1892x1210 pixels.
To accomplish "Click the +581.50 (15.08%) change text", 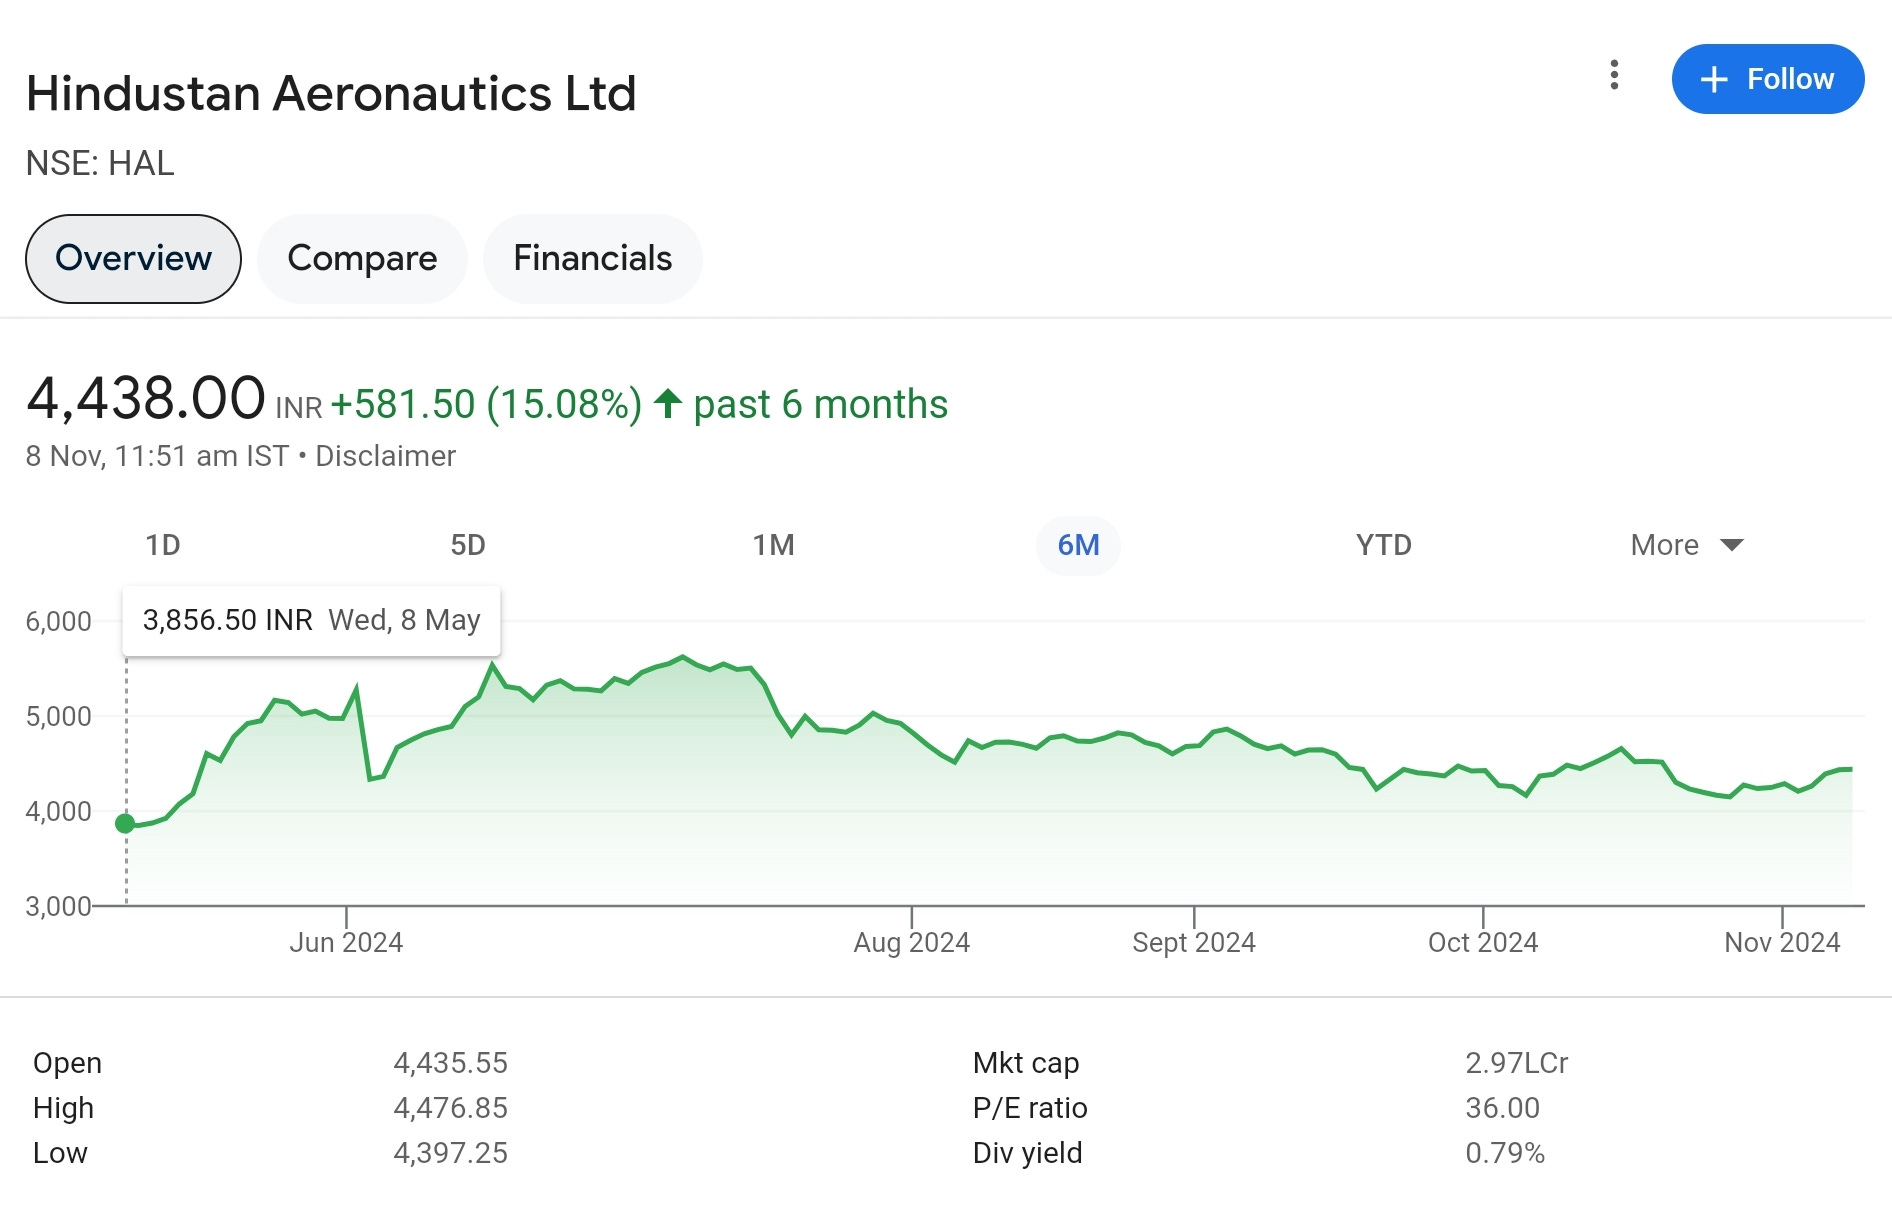I will tap(486, 405).
